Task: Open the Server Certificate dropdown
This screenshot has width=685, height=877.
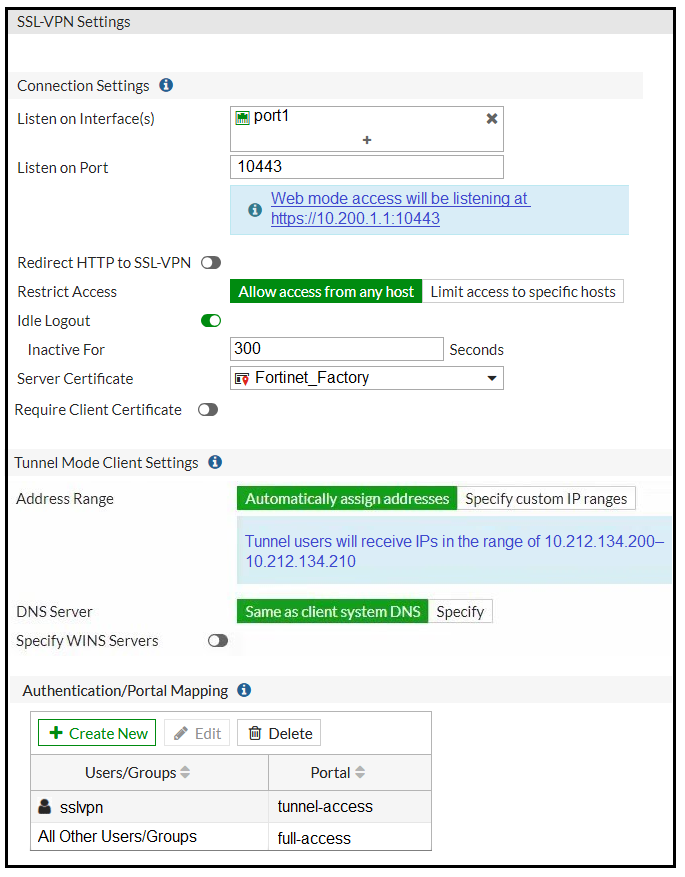Action: pos(367,378)
